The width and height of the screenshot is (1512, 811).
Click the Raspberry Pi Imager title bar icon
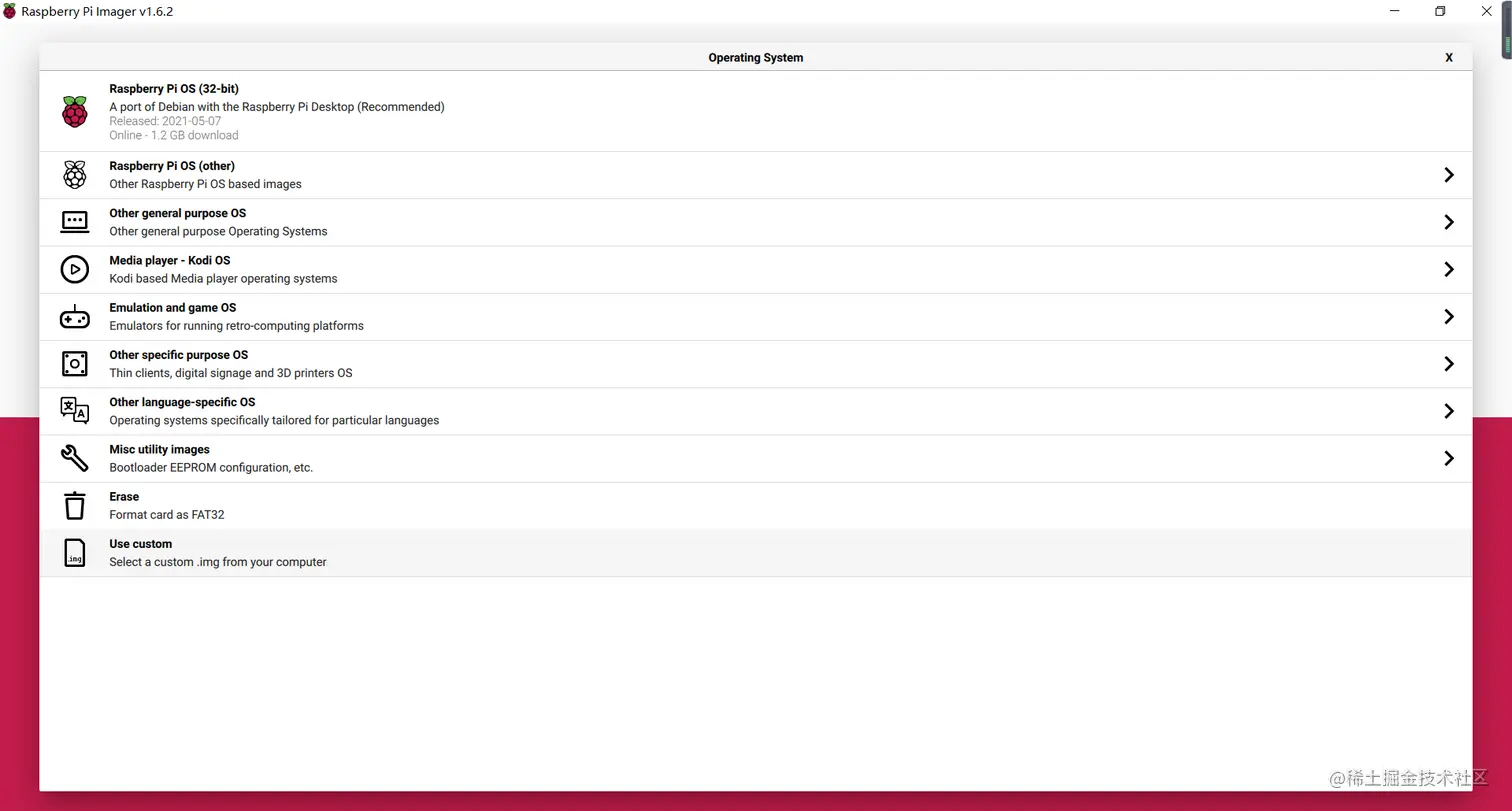point(10,12)
